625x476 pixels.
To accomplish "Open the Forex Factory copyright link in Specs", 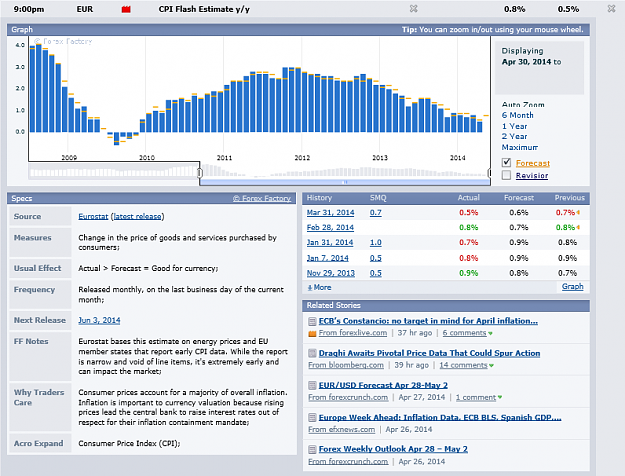I will point(262,198).
